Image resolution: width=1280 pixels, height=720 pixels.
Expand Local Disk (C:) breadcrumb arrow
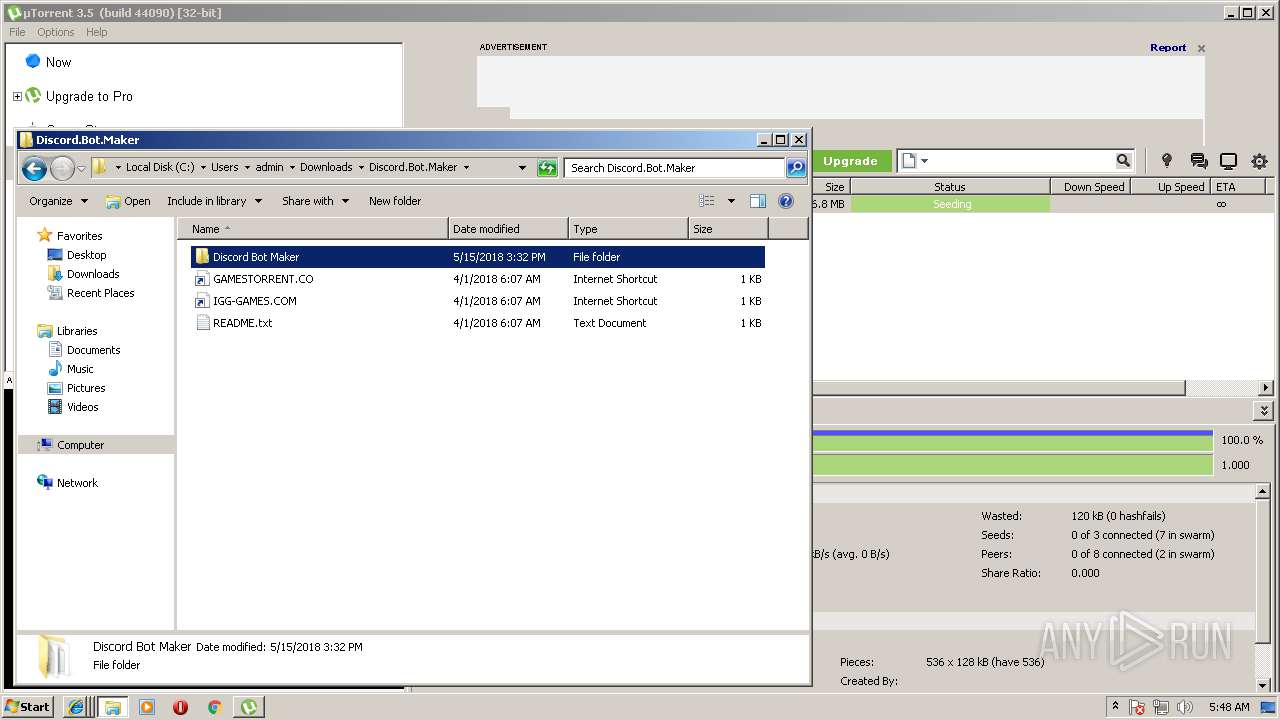[x=203, y=168]
